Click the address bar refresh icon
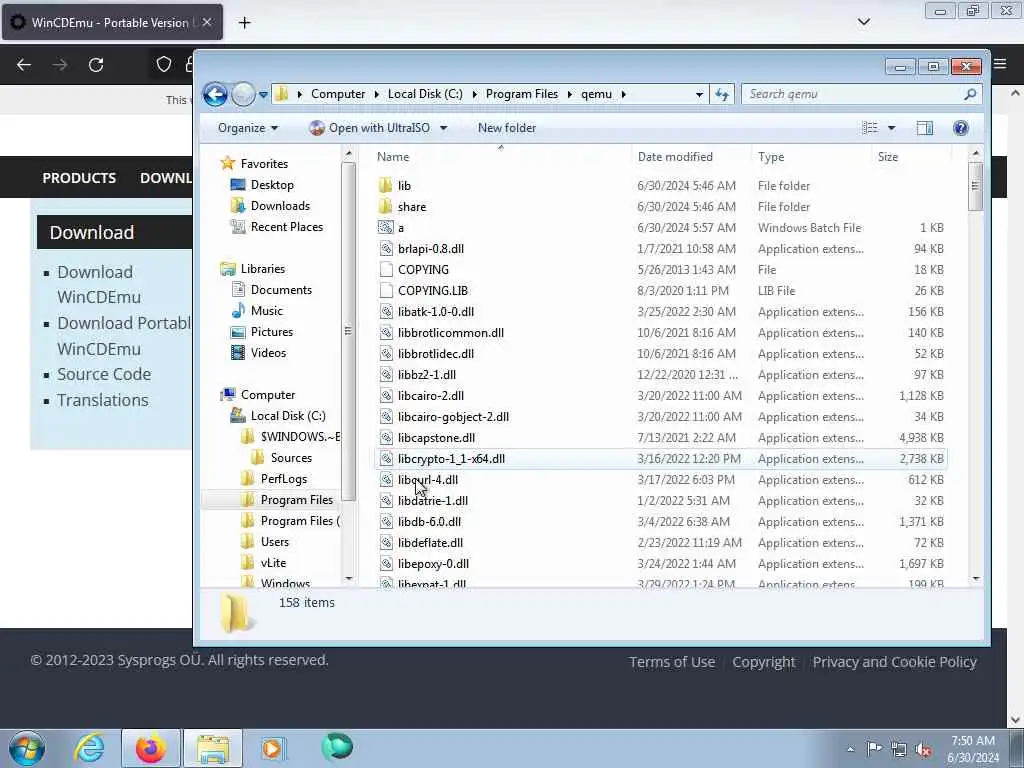The width and height of the screenshot is (1024, 768). [722, 94]
